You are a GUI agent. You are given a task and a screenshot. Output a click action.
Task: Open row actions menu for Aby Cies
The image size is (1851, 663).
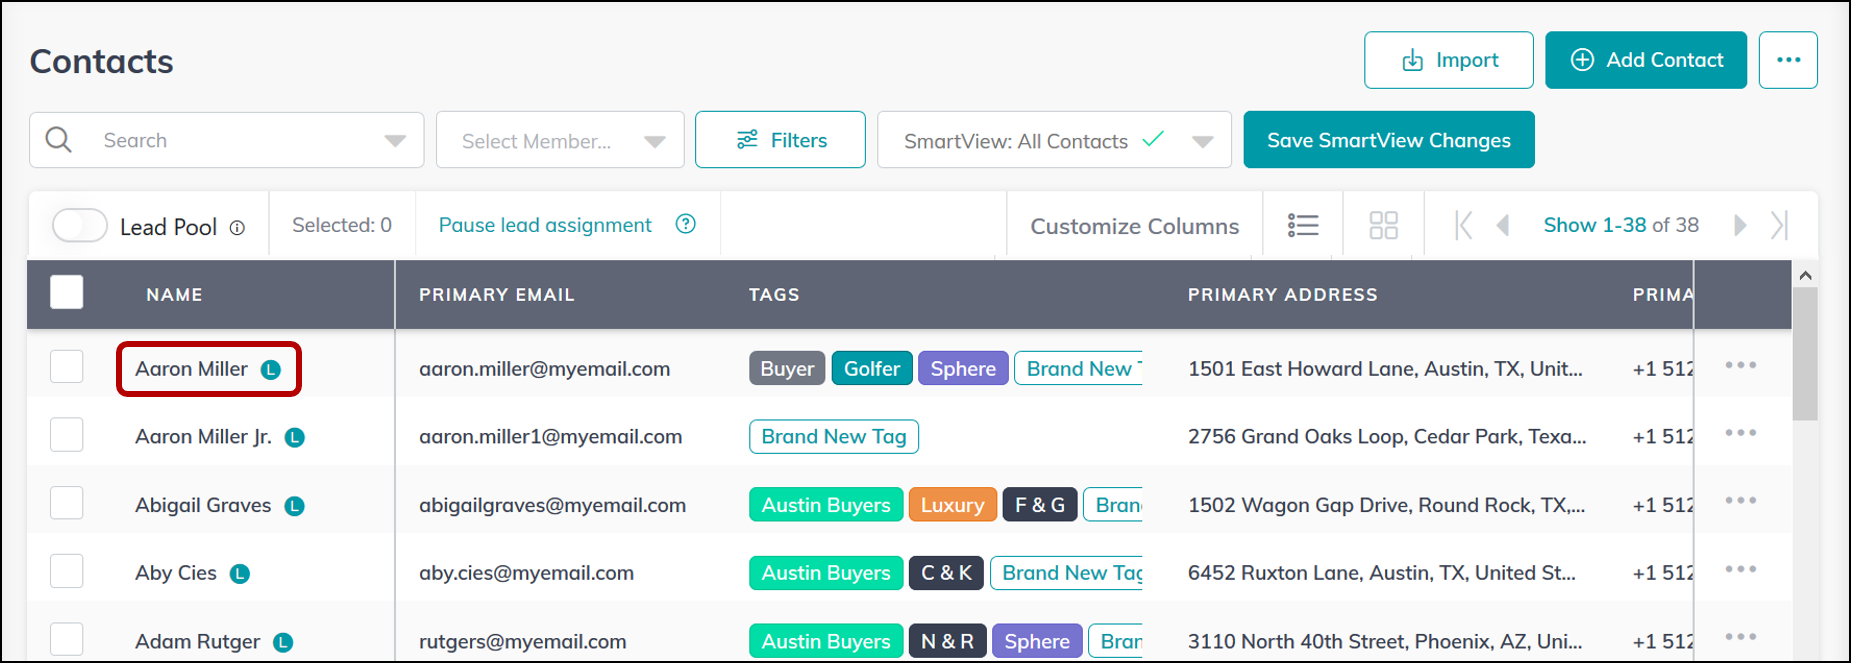pyautogui.click(x=1741, y=569)
